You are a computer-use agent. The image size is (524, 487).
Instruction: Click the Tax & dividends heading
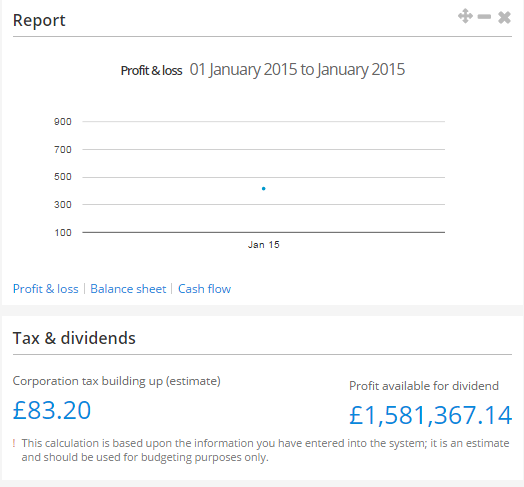[74, 338]
